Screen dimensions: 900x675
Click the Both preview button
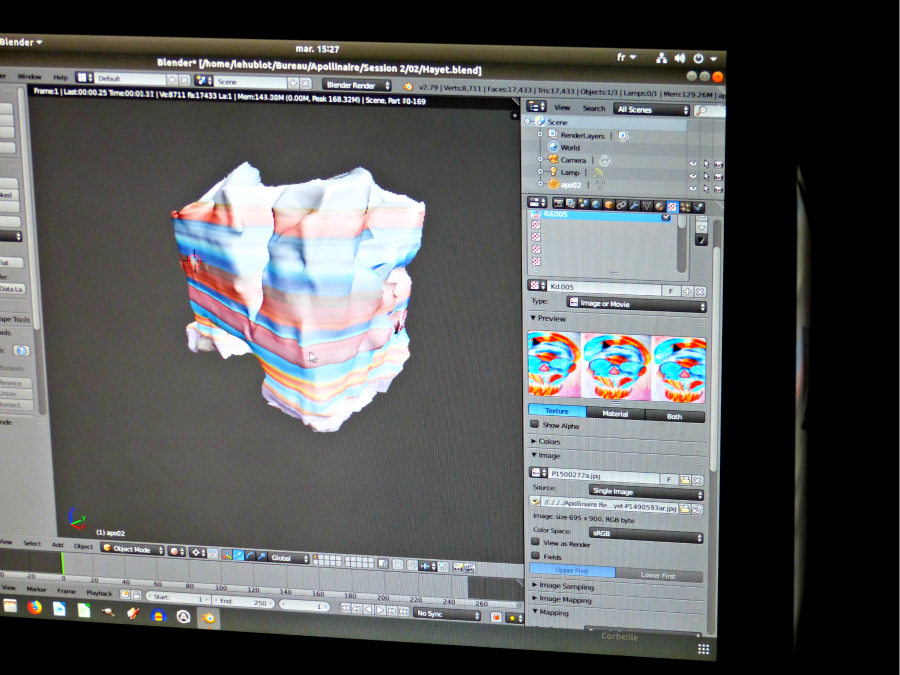click(674, 415)
